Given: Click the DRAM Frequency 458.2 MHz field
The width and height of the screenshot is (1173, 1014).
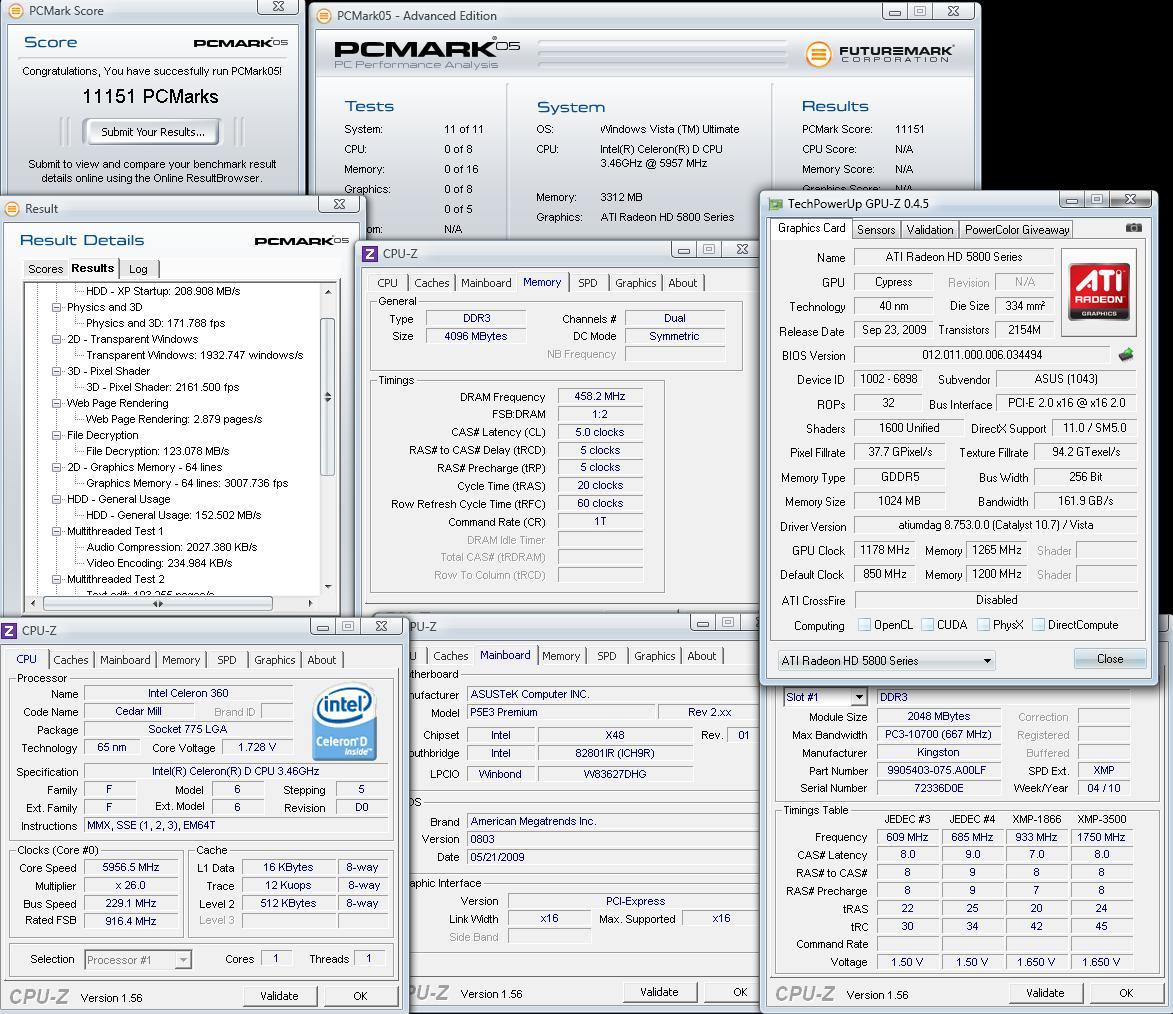Looking at the screenshot, I should 600,397.
